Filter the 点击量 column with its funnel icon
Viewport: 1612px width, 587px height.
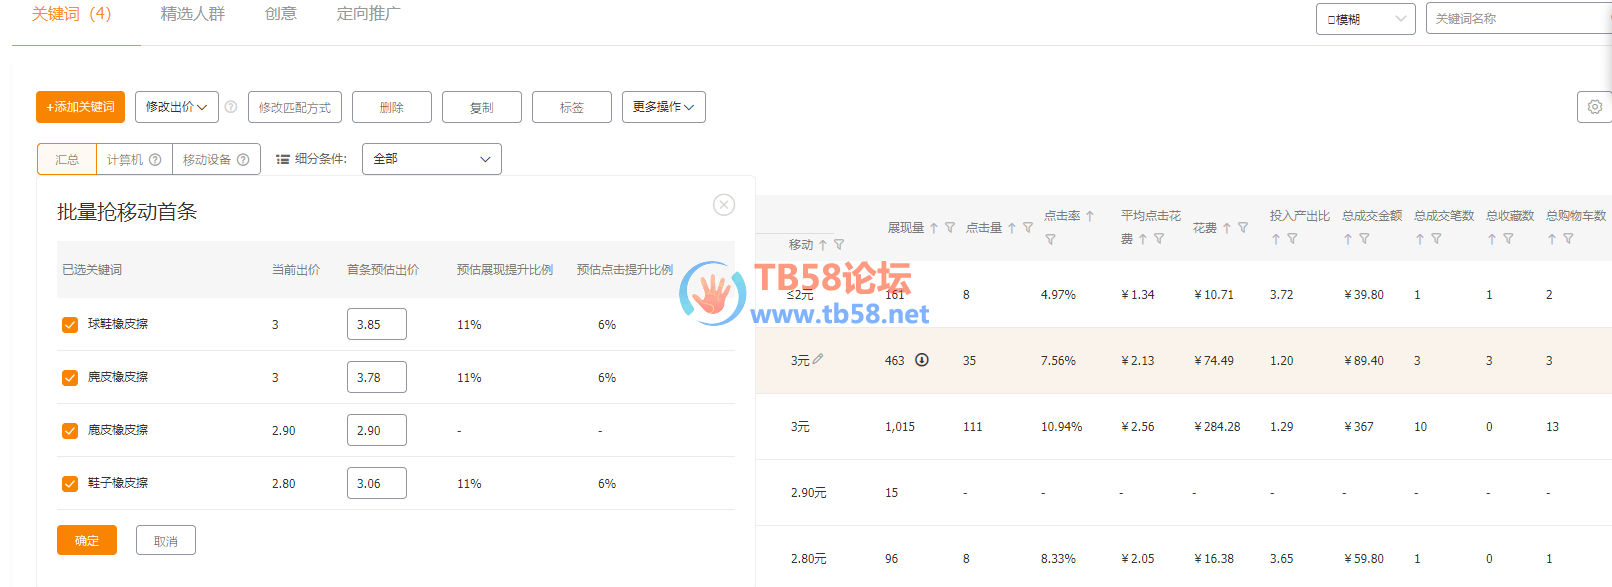pos(1028,228)
